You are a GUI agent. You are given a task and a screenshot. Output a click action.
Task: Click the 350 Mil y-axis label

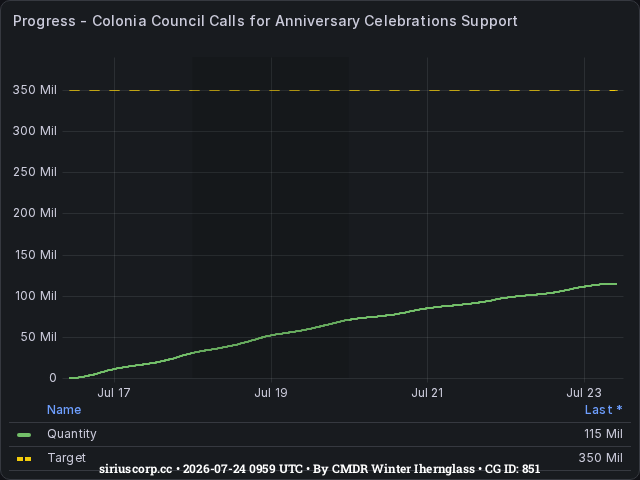coord(35,90)
